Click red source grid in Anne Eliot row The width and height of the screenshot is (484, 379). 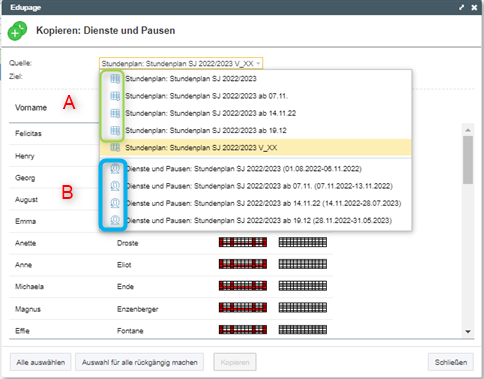243,264
